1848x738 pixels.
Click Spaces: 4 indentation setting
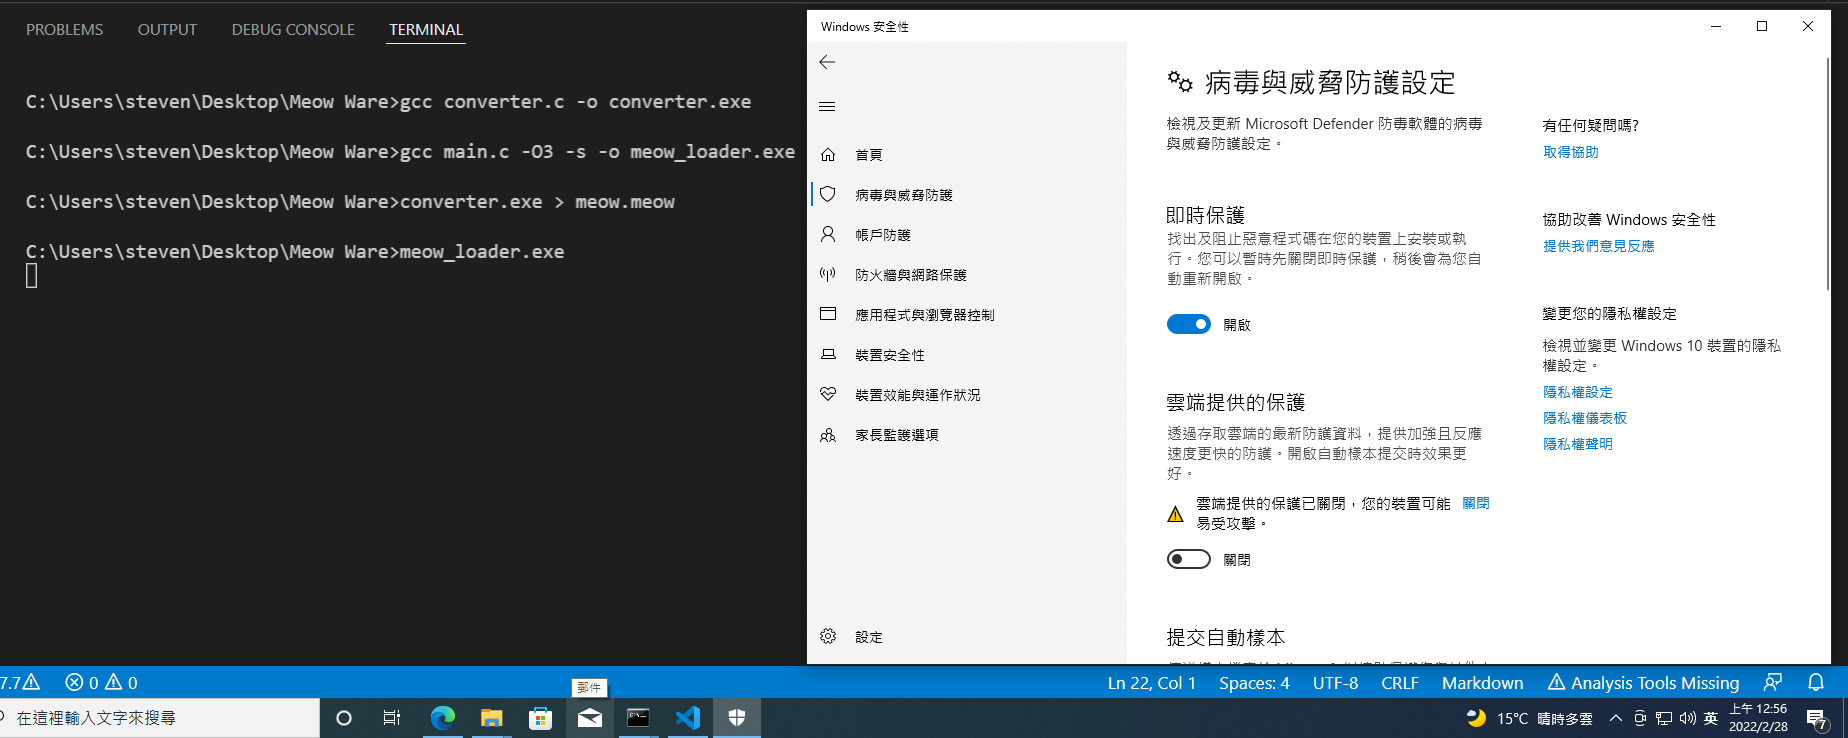[x=1254, y=683]
